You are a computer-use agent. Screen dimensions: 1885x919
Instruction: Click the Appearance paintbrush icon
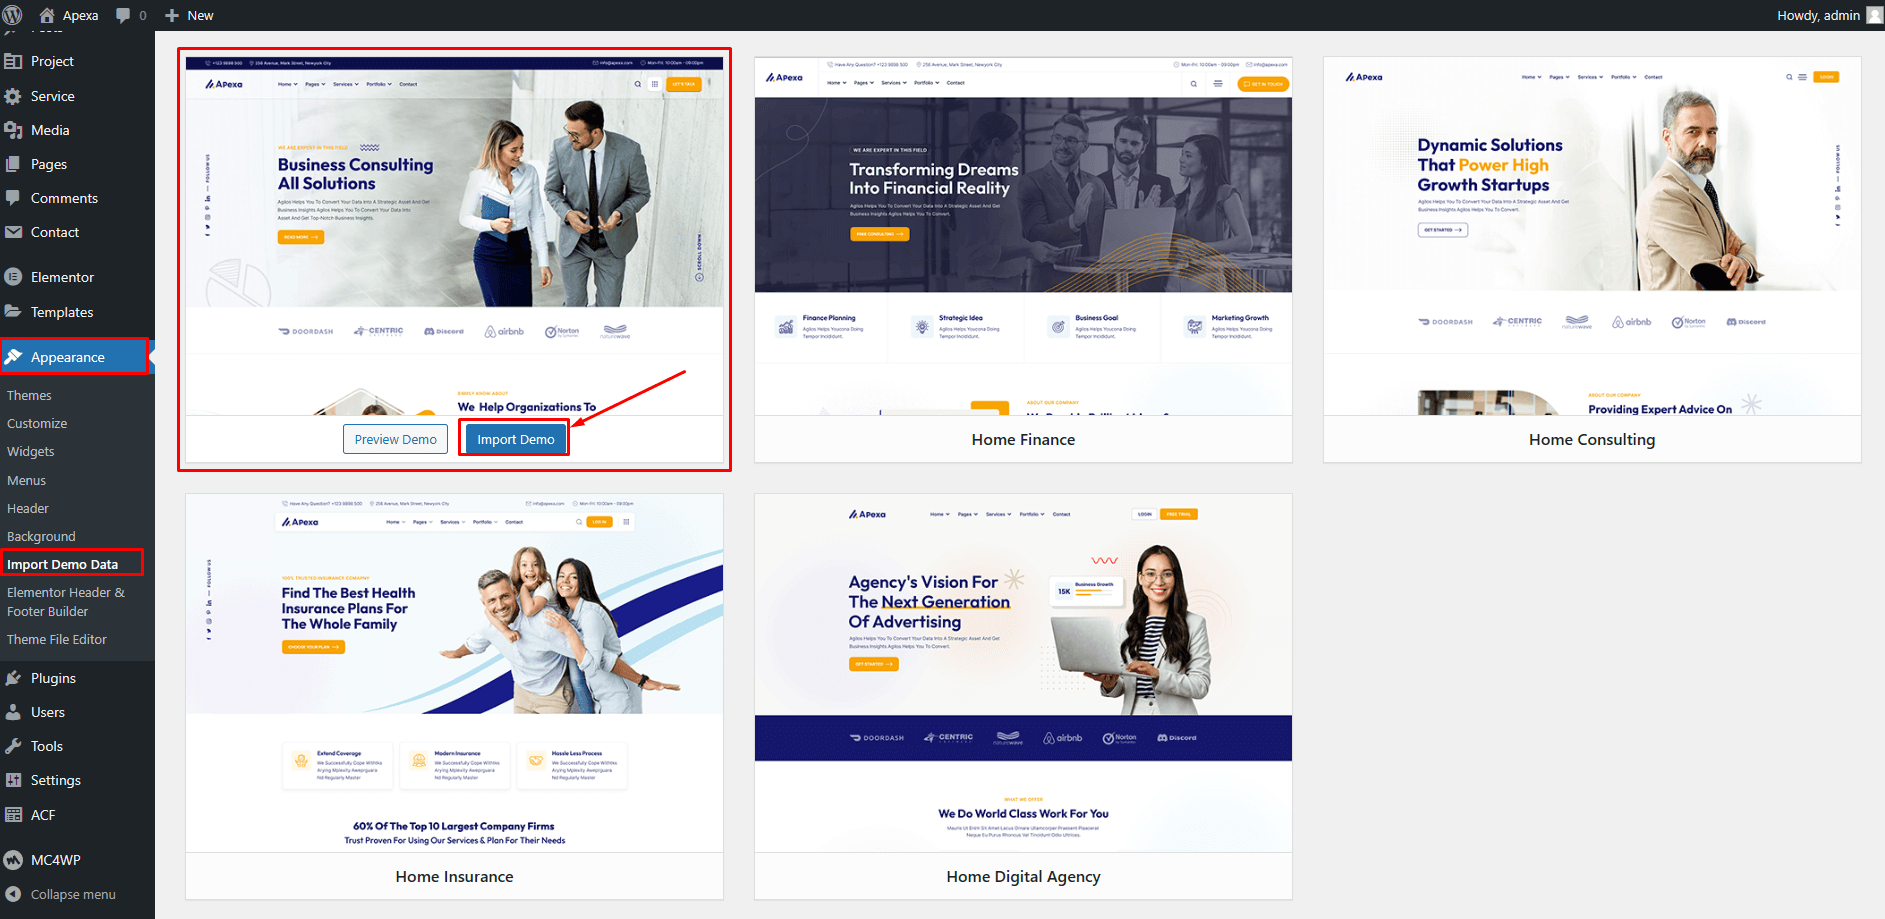click(13, 357)
